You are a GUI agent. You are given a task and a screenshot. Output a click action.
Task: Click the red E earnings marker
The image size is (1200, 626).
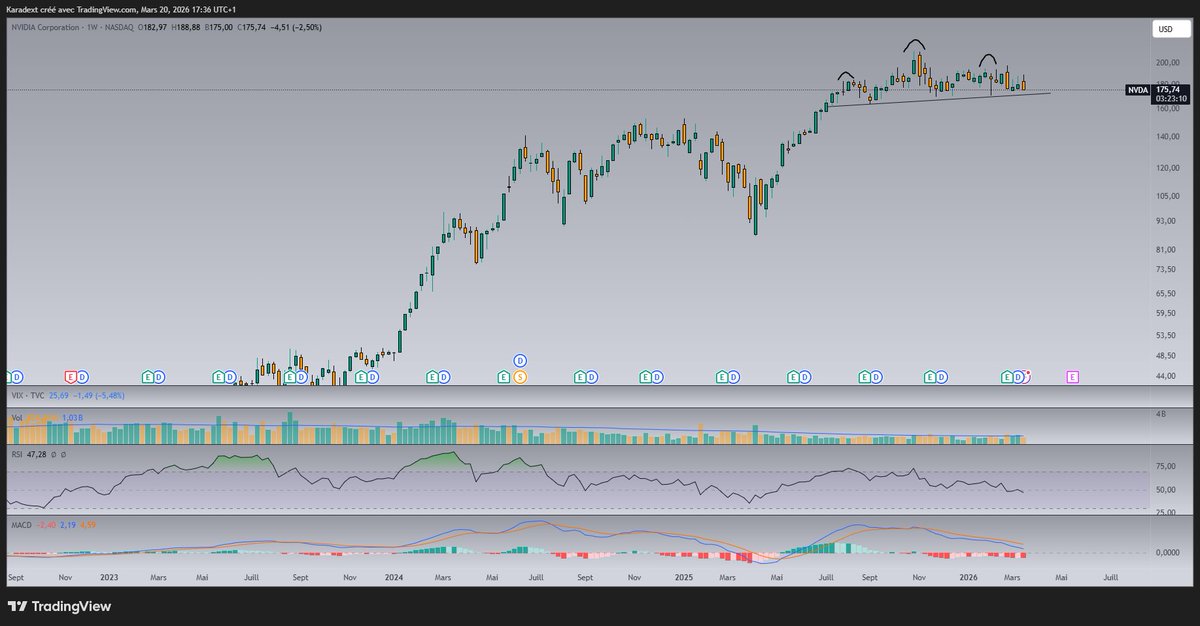71,377
